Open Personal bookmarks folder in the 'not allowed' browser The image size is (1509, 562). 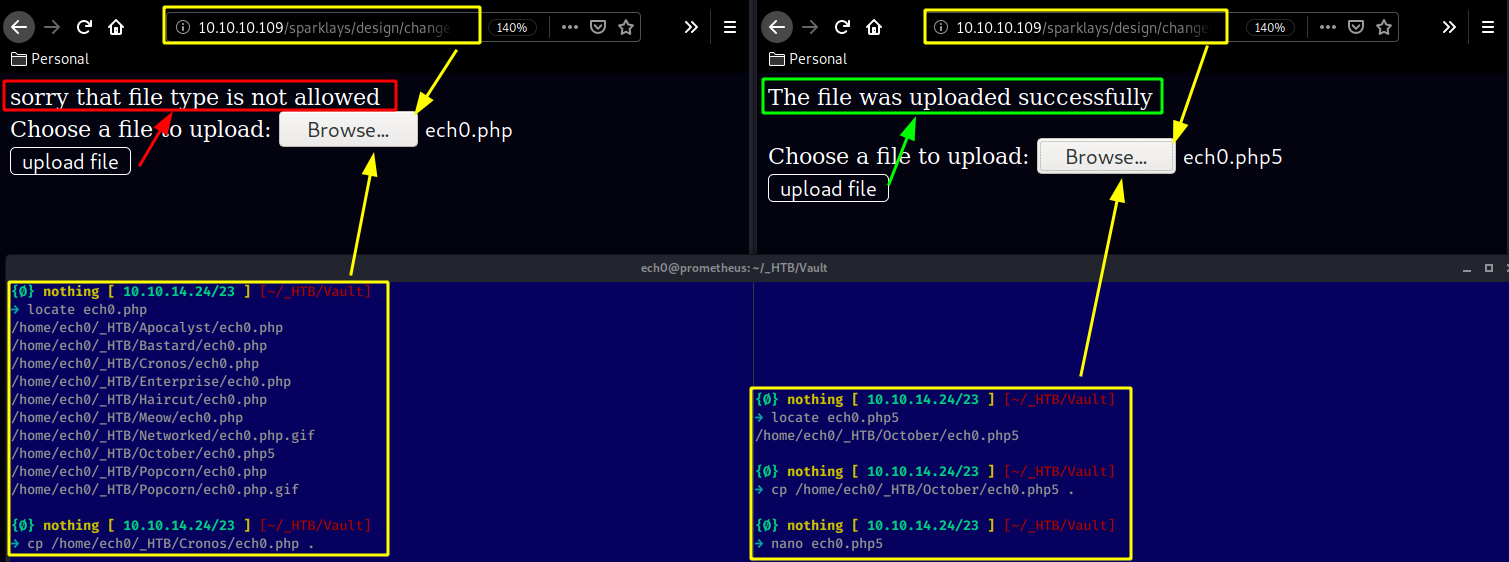(x=49, y=59)
